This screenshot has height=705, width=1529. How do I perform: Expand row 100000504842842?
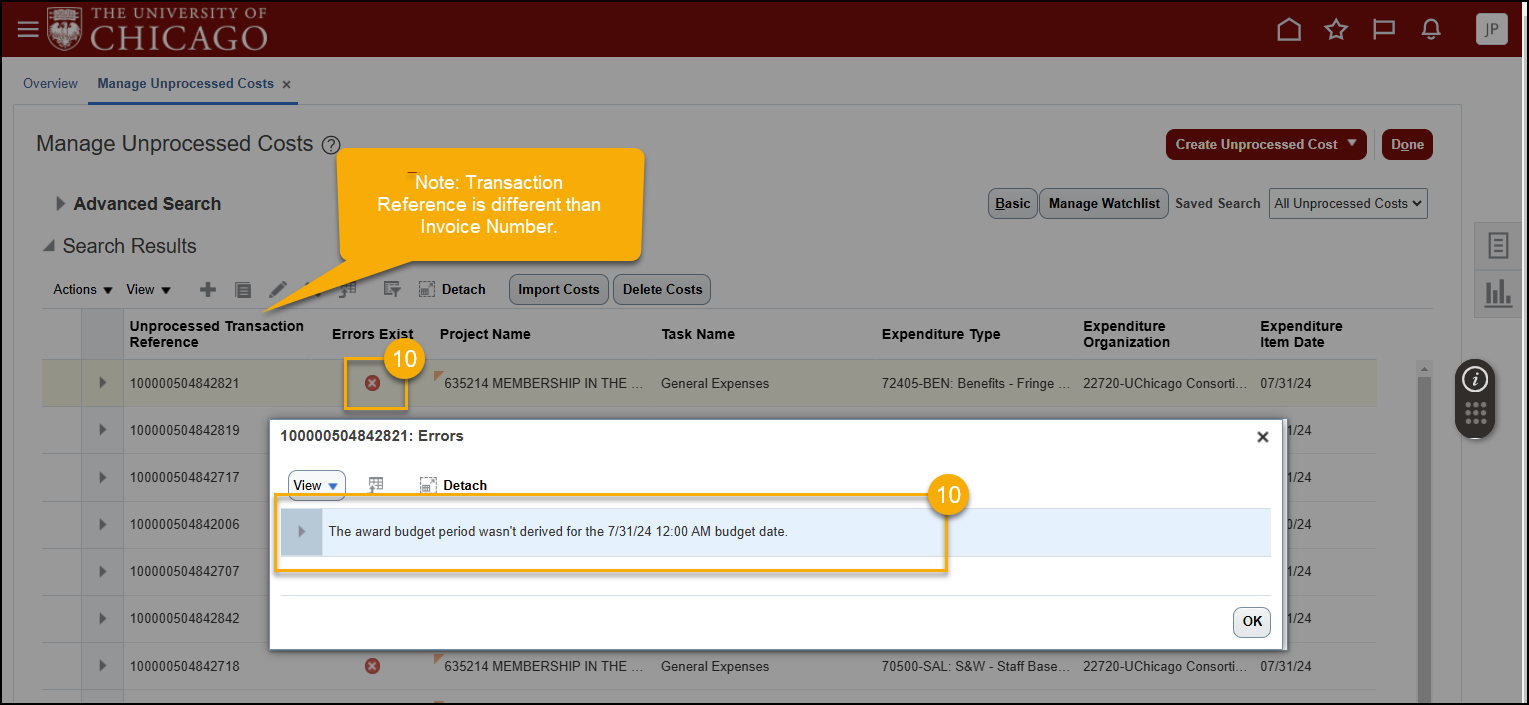coord(102,618)
